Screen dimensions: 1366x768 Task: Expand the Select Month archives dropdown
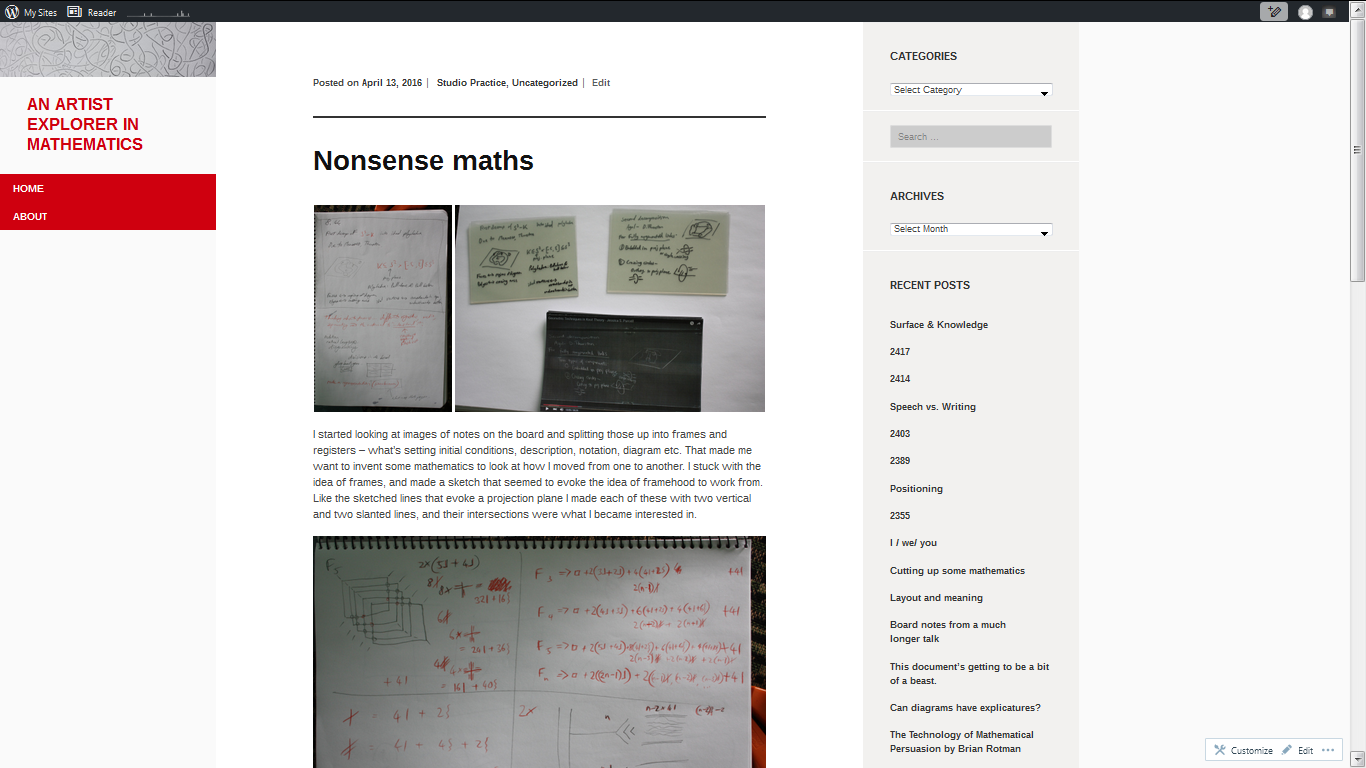(x=971, y=229)
